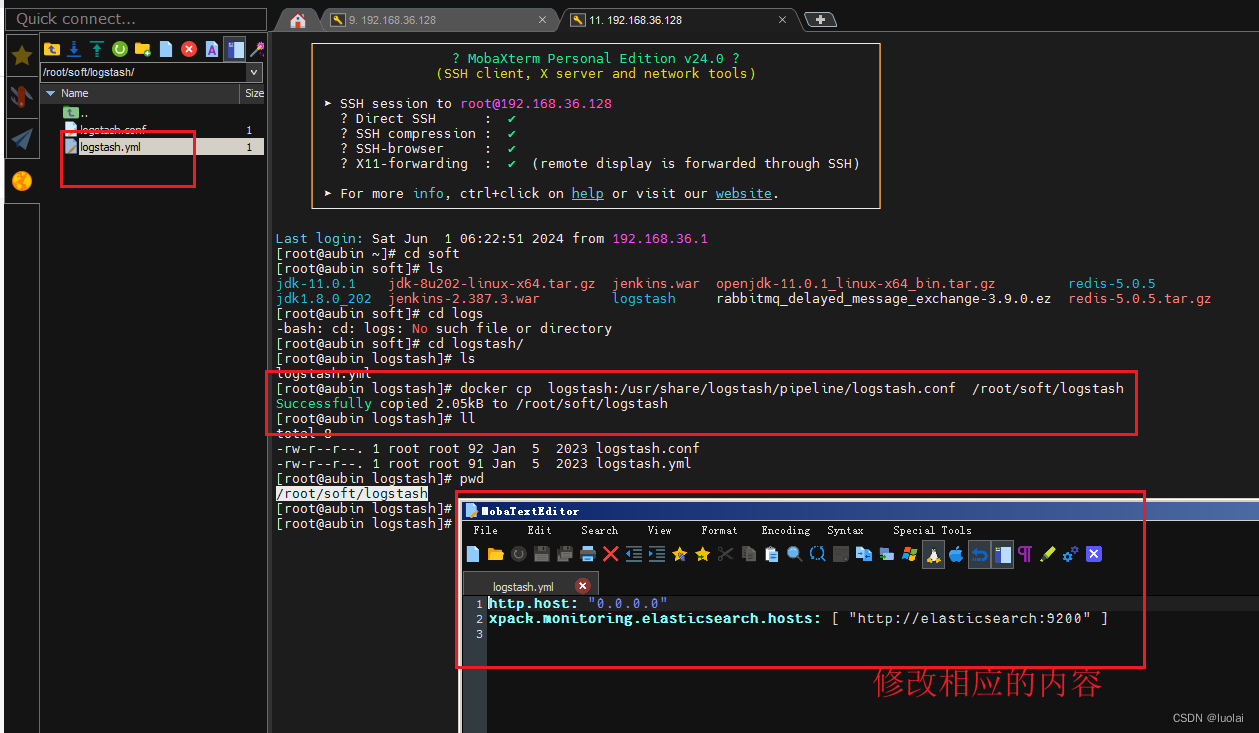Click the red X close document icon
Screen dimensions: 1259x733
tap(610, 554)
